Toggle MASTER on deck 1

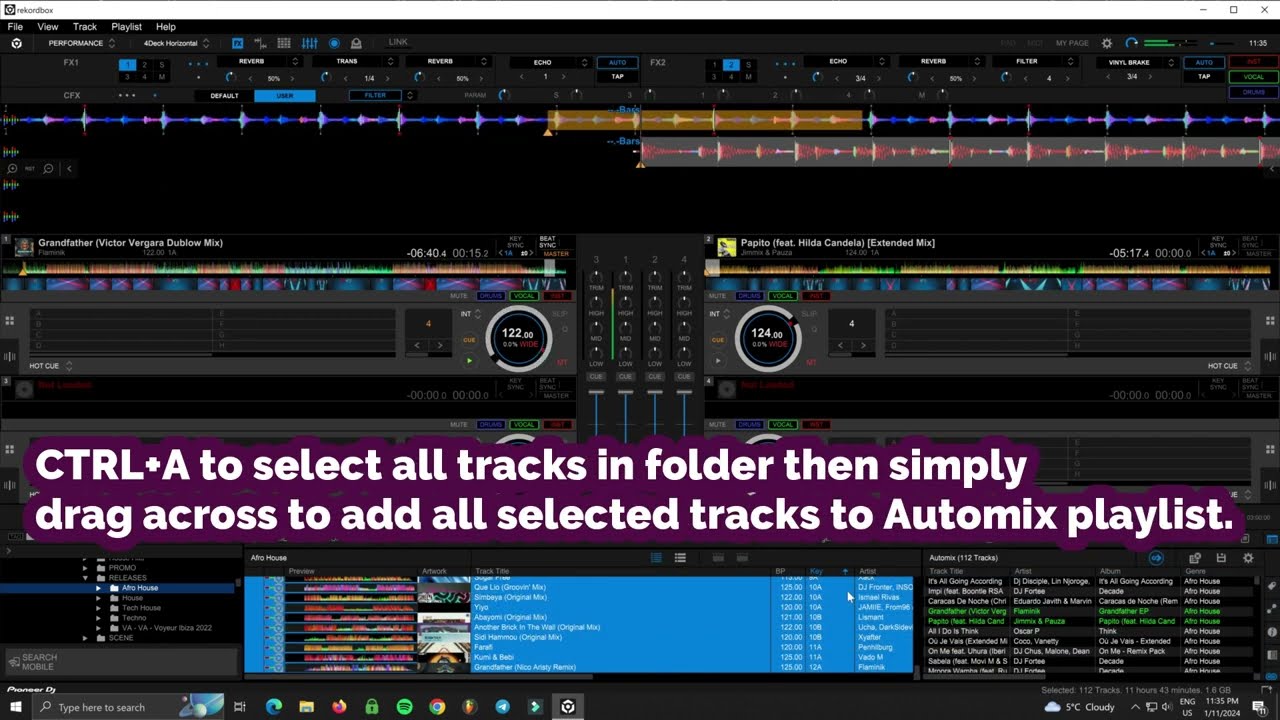click(556, 254)
